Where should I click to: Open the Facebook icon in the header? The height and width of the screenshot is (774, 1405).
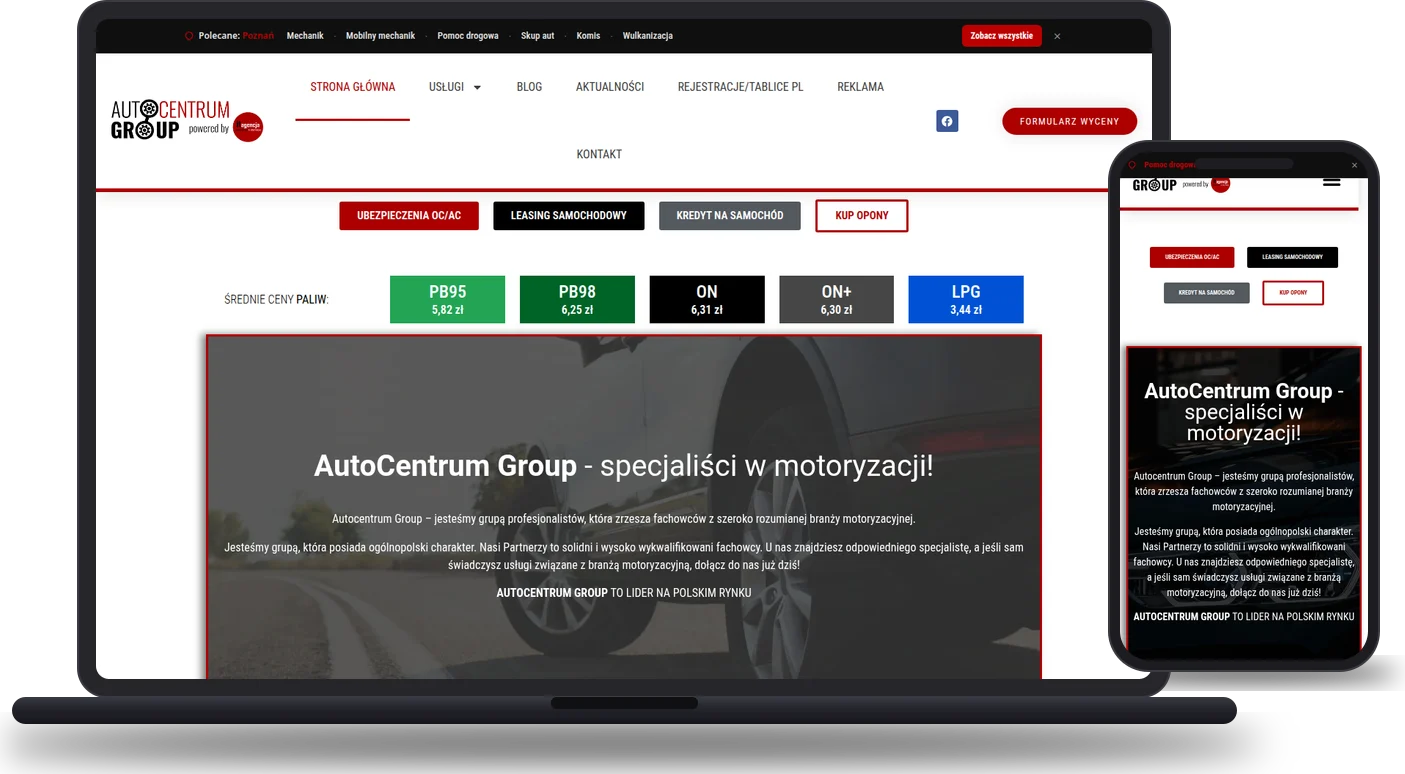947,121
